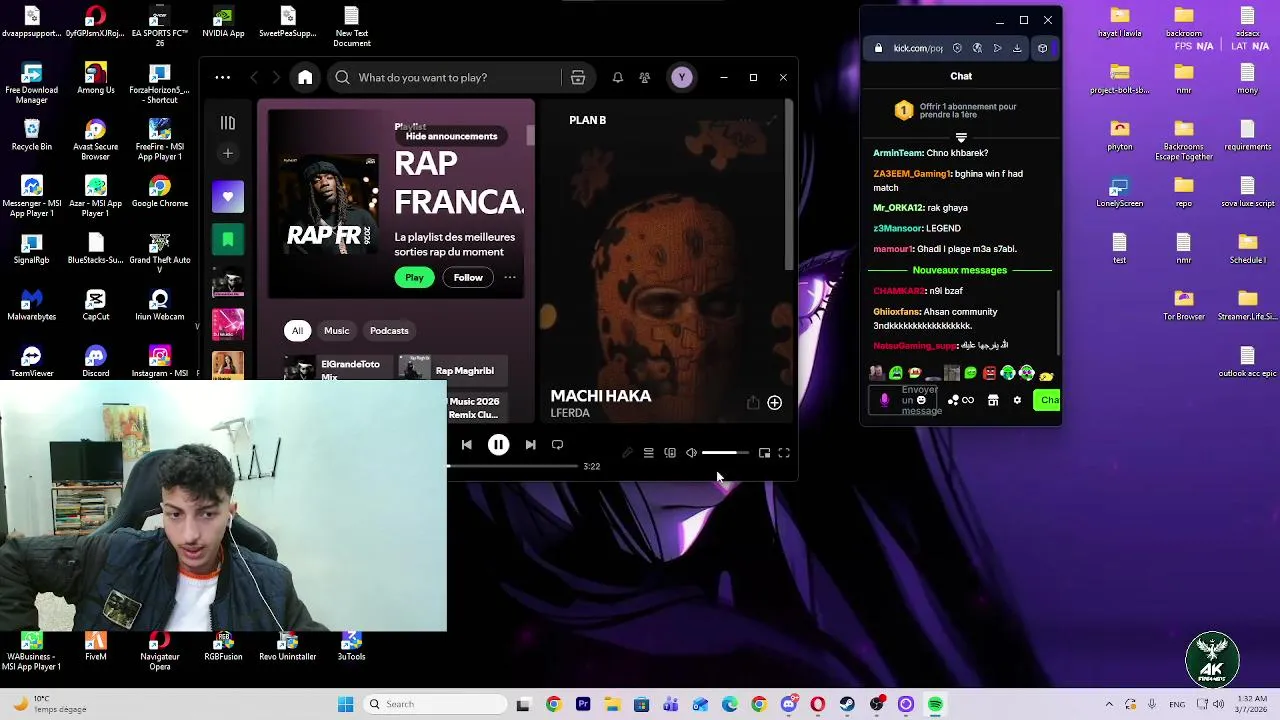
Task: Hide announcements in Spotify
Action: pyautogui.click(x=451, y=136)
